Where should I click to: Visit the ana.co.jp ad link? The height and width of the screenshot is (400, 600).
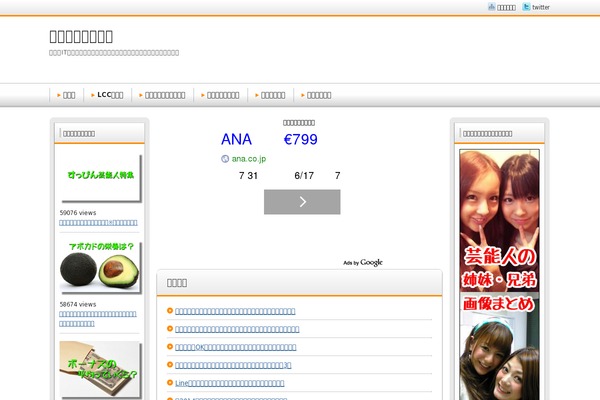click(249, 158)
